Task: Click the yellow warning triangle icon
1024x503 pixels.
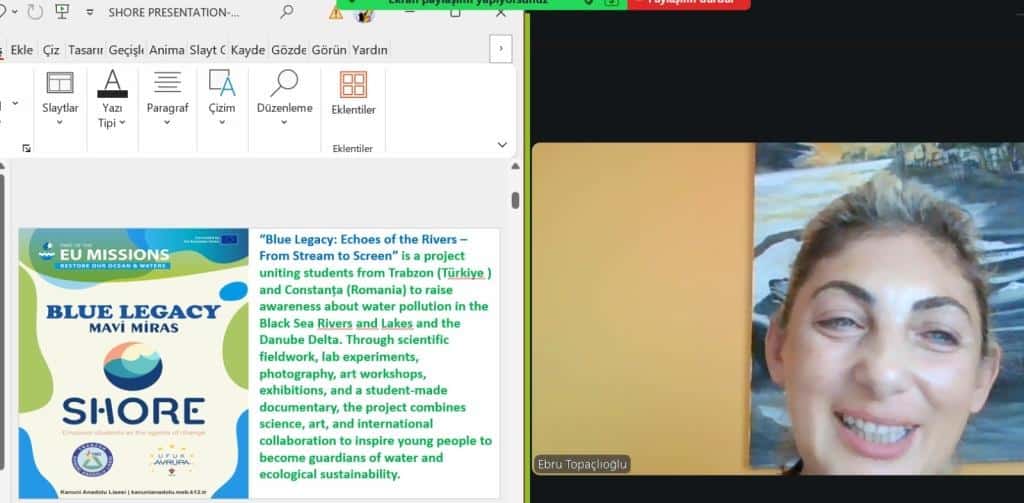Action: point(336,12)
